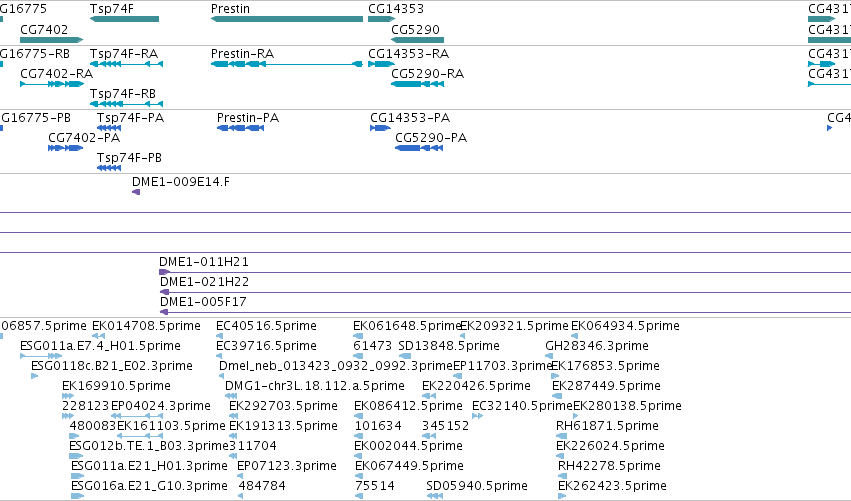
Task: Click the EK262423.5prime EST marker
Action: pyautogui.click(x=562, y=496)
